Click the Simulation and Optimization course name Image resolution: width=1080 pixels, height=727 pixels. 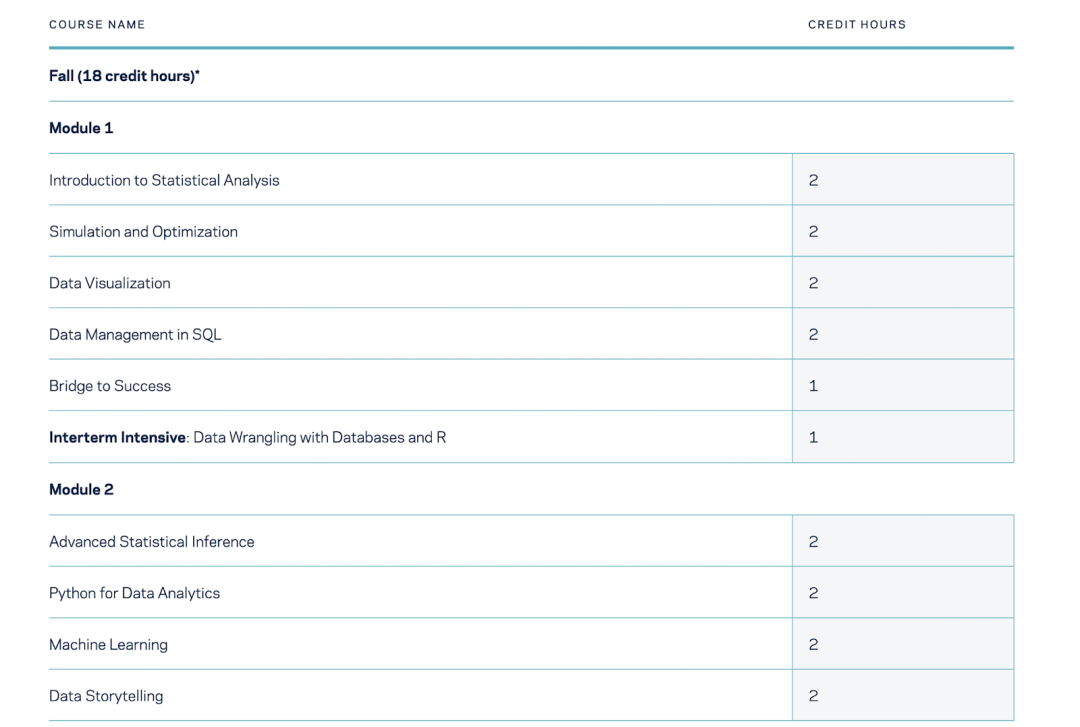coord(143,232)
